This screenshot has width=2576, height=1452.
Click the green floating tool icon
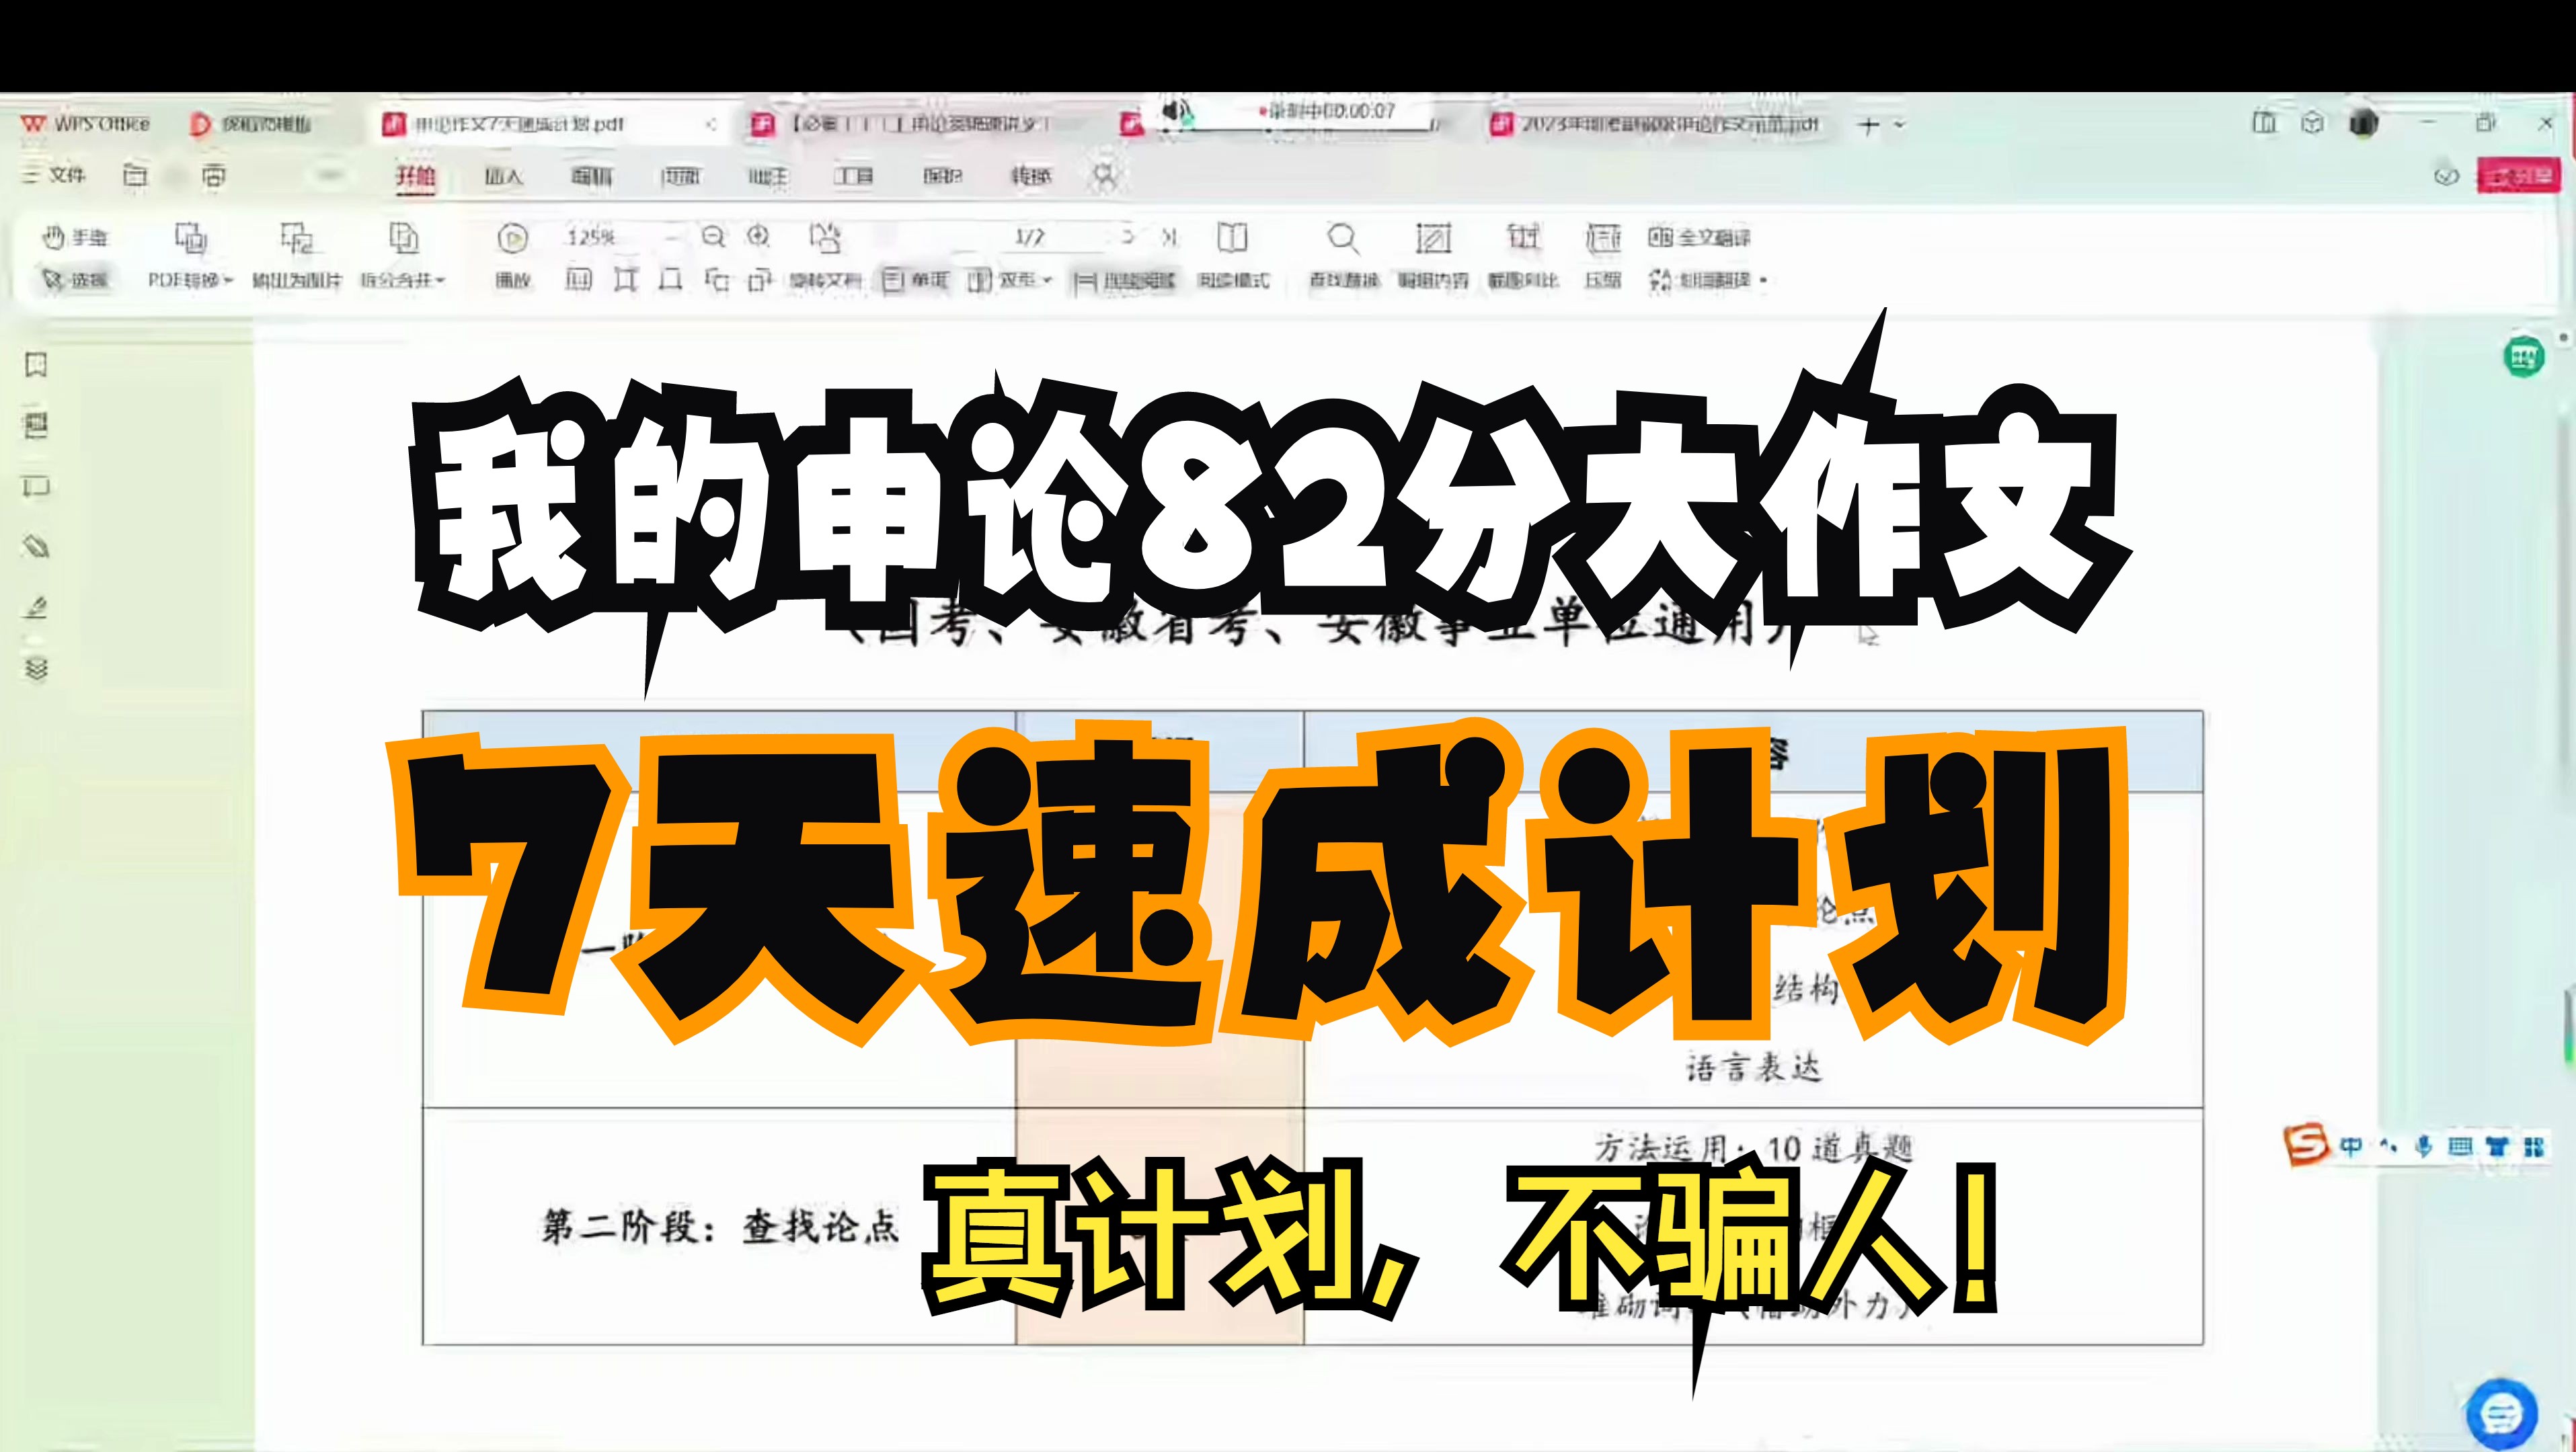2523,357
